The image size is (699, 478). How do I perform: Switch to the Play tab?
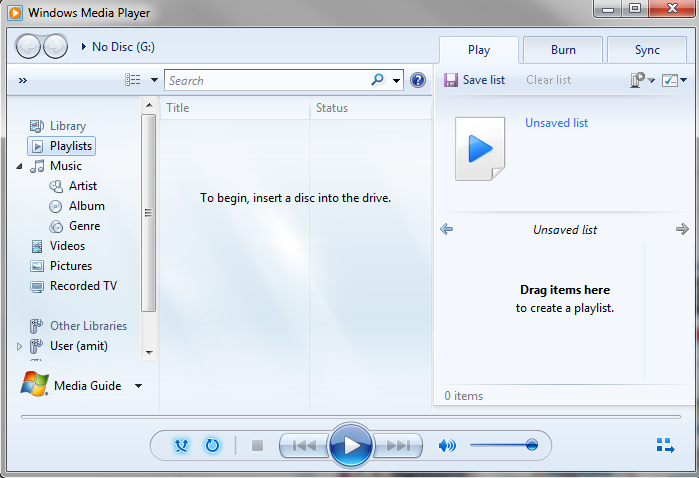tap(479, 50)
